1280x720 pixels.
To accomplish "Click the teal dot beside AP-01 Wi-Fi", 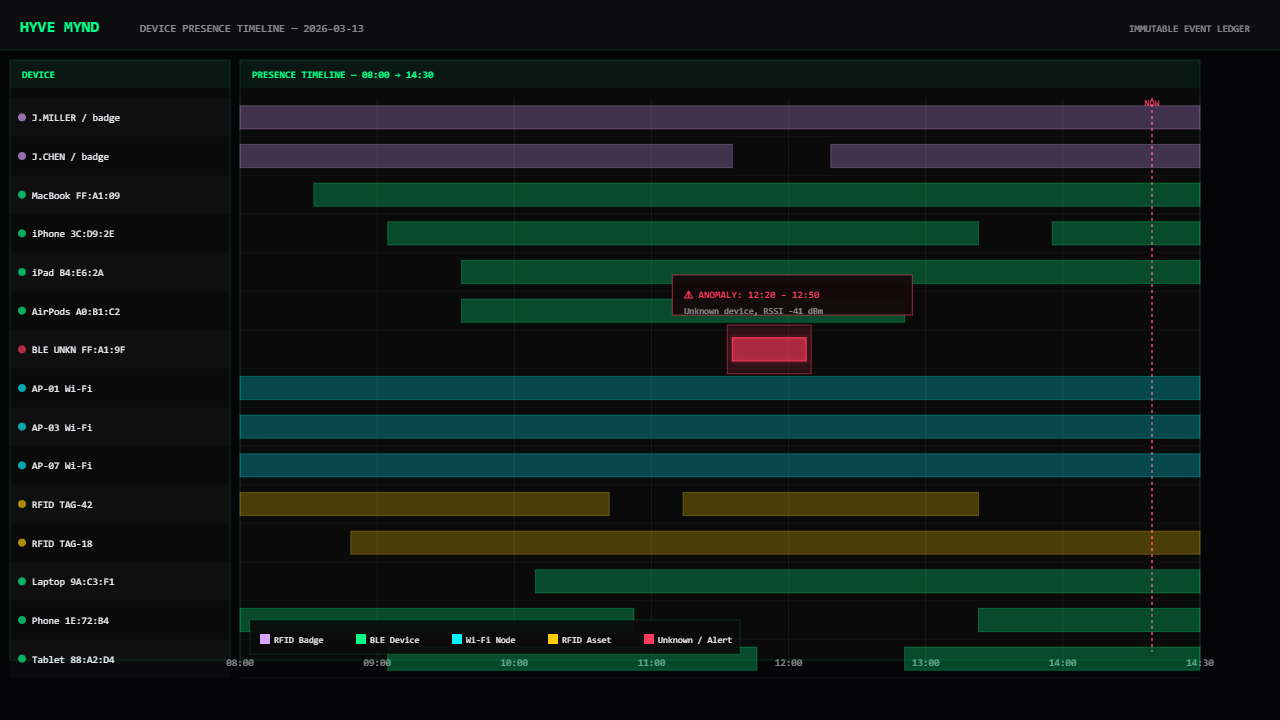I will tap(22, 388).
